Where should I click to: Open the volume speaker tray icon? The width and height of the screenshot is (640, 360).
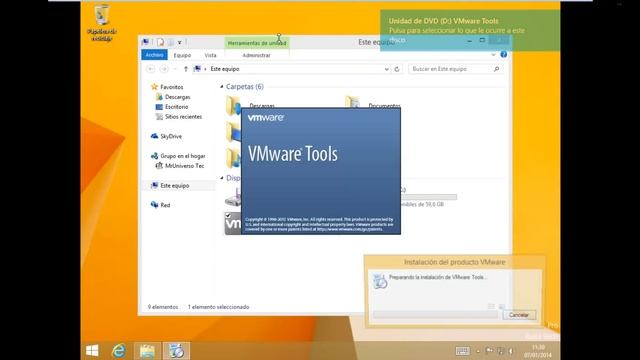[511, 351]
